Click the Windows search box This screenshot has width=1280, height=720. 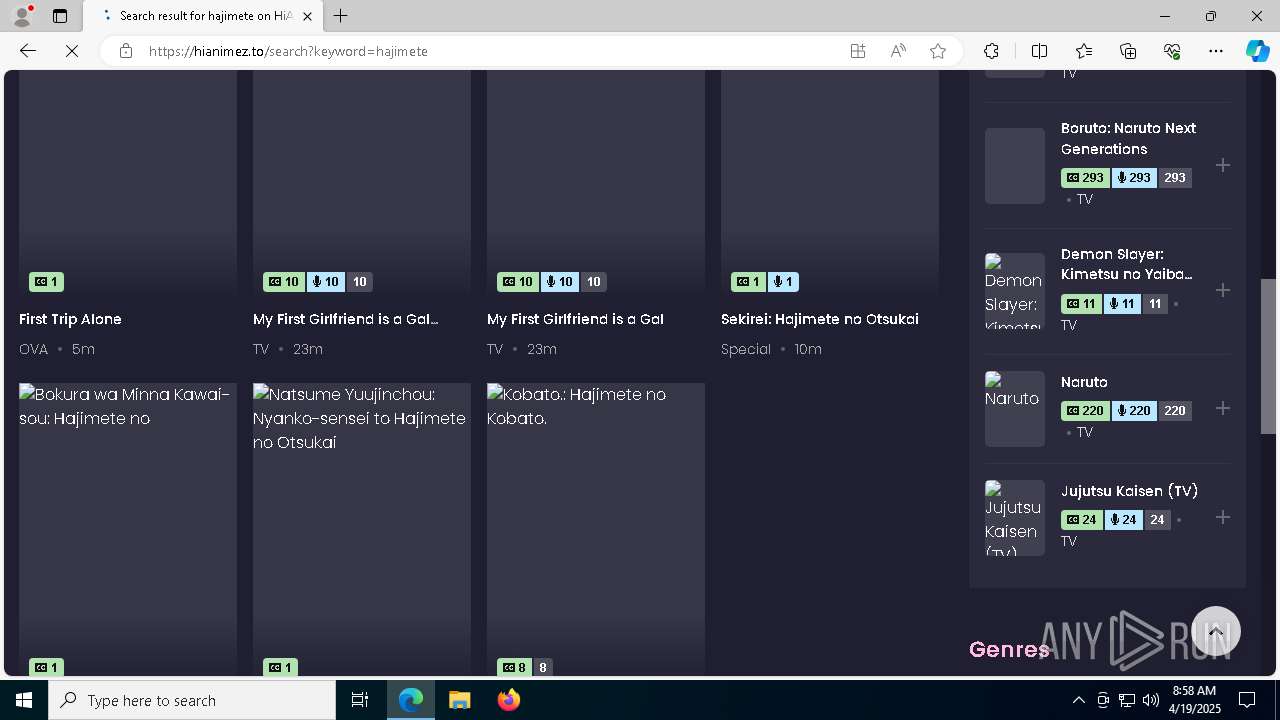click(192, 700)
